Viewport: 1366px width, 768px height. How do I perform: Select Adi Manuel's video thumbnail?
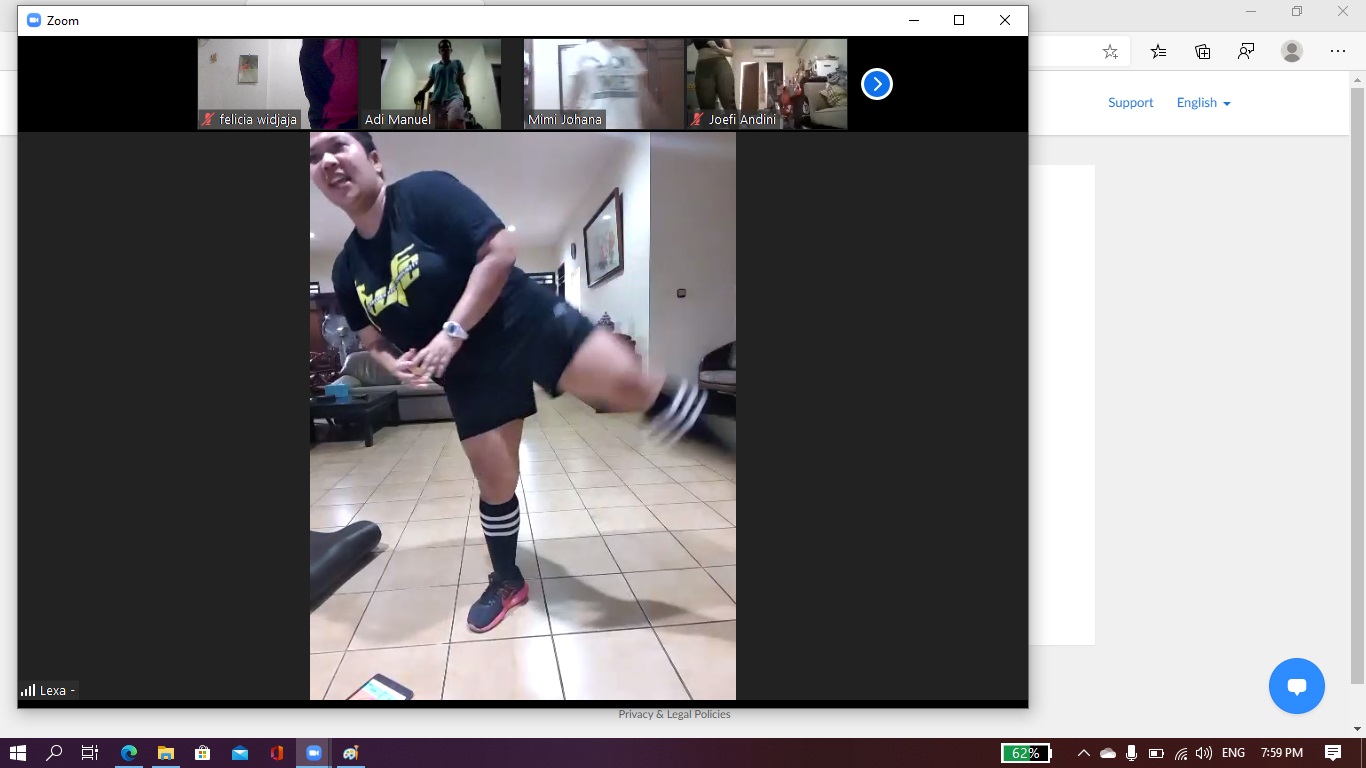pos(441,84)
